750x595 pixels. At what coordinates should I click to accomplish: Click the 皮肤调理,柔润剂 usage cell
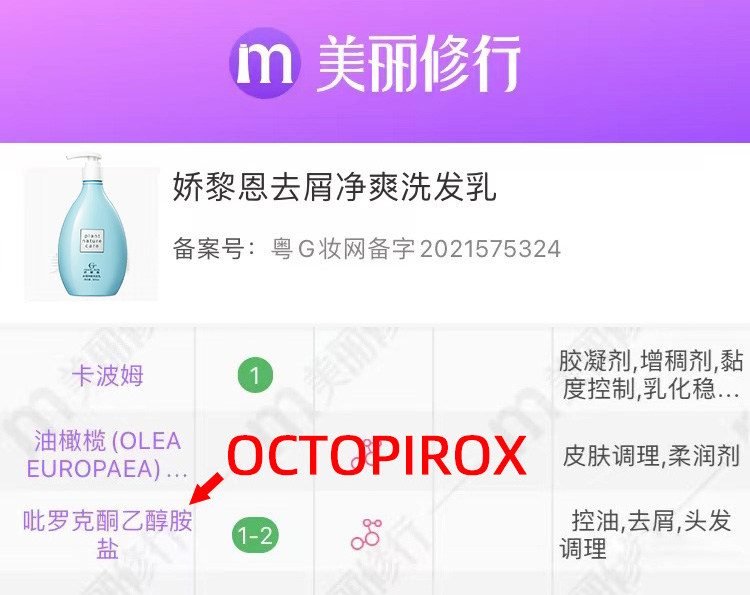(x=651, y=455)
